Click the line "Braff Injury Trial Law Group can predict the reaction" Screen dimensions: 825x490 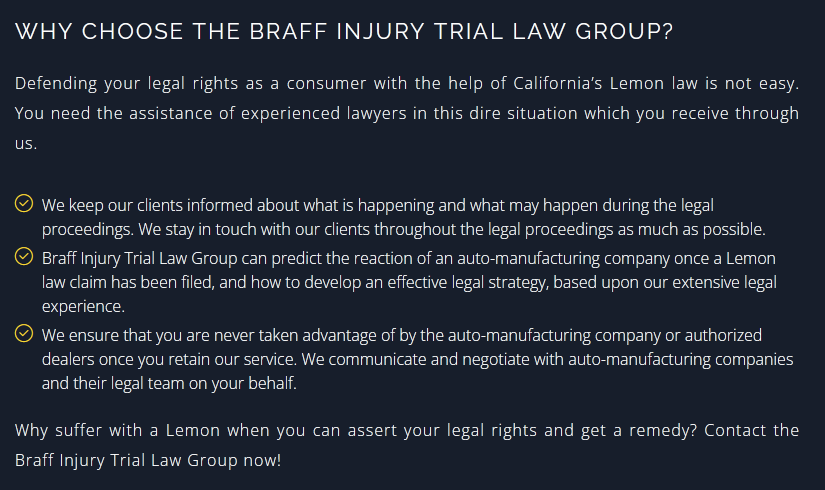[x=409, y=258]
